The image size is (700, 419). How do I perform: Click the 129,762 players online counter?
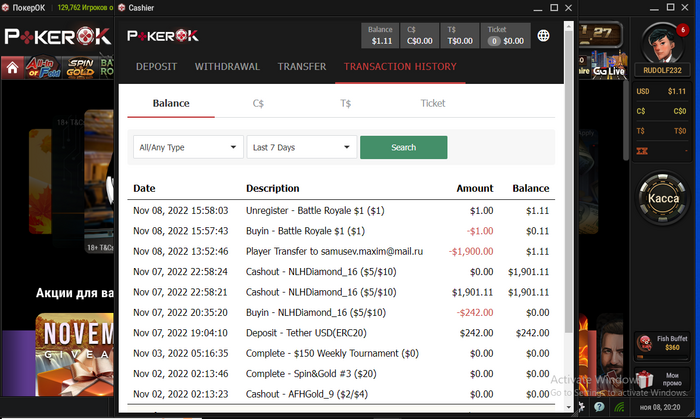[x=85, y=8]
